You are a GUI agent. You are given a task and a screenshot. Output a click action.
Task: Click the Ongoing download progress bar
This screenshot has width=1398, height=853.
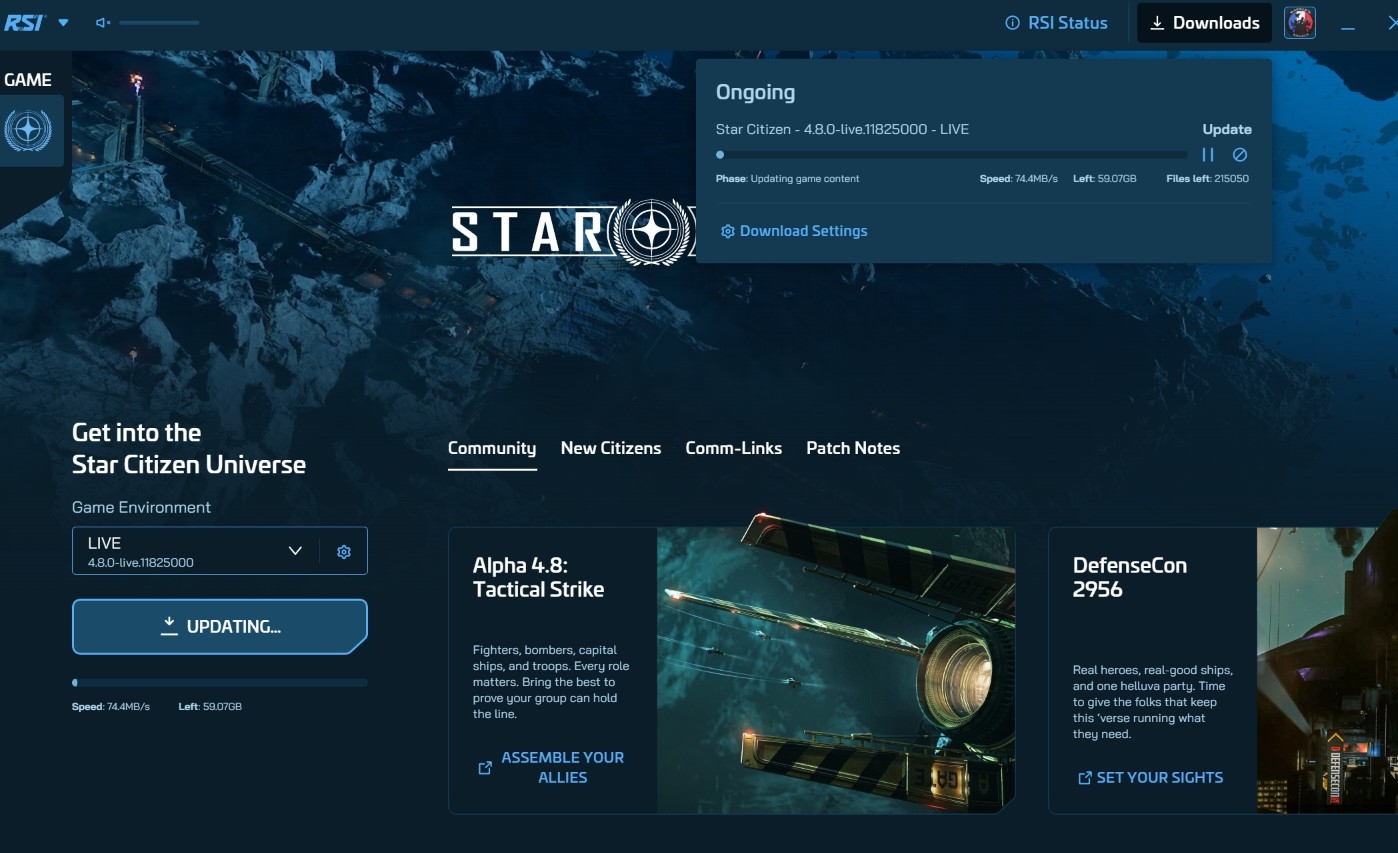tap(952, 155)
